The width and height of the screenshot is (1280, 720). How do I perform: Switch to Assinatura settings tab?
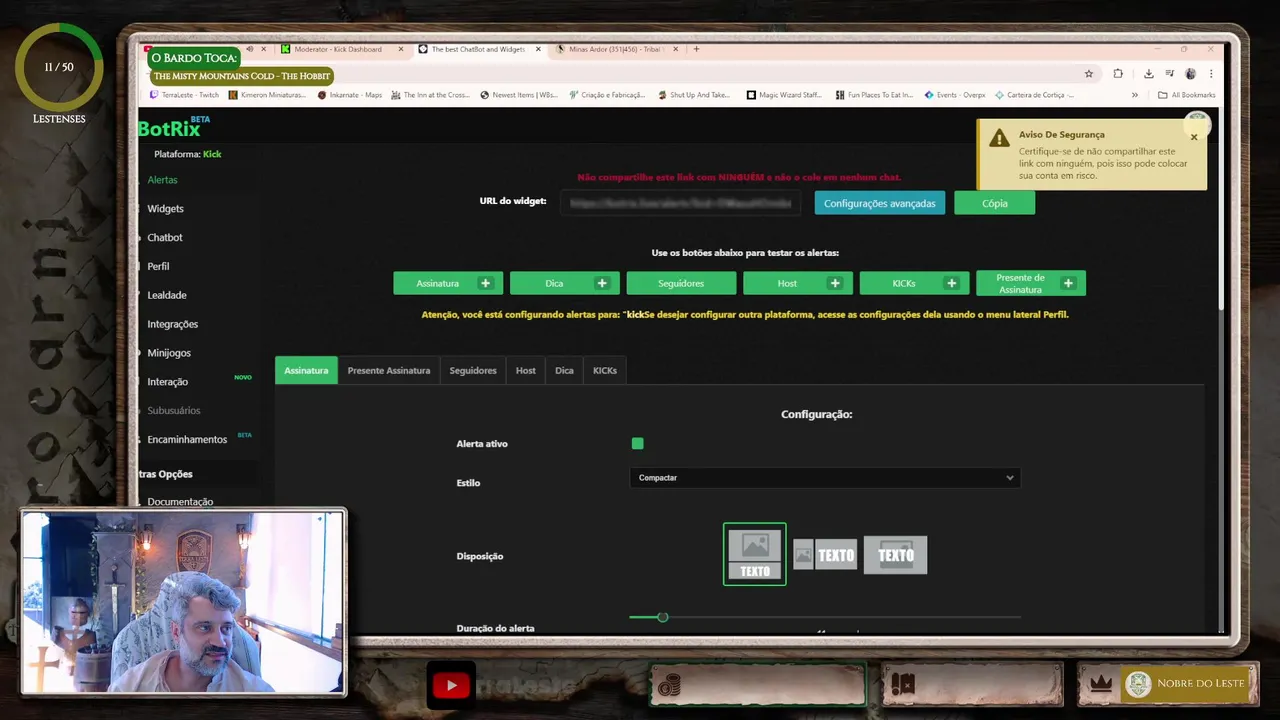pos(306,370)
